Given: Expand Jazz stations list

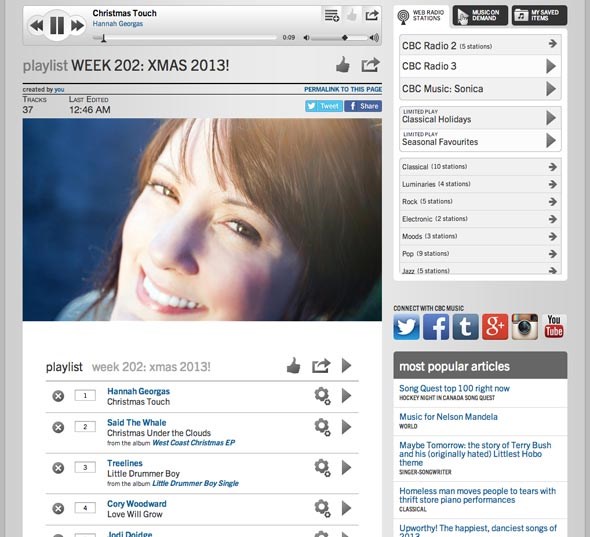Looking at the screenshot, I should pos(480,269).
